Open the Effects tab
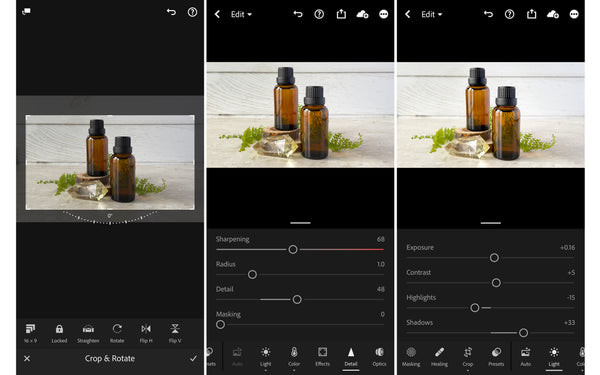This screenshot has width=600, height=375. (323, 357)
